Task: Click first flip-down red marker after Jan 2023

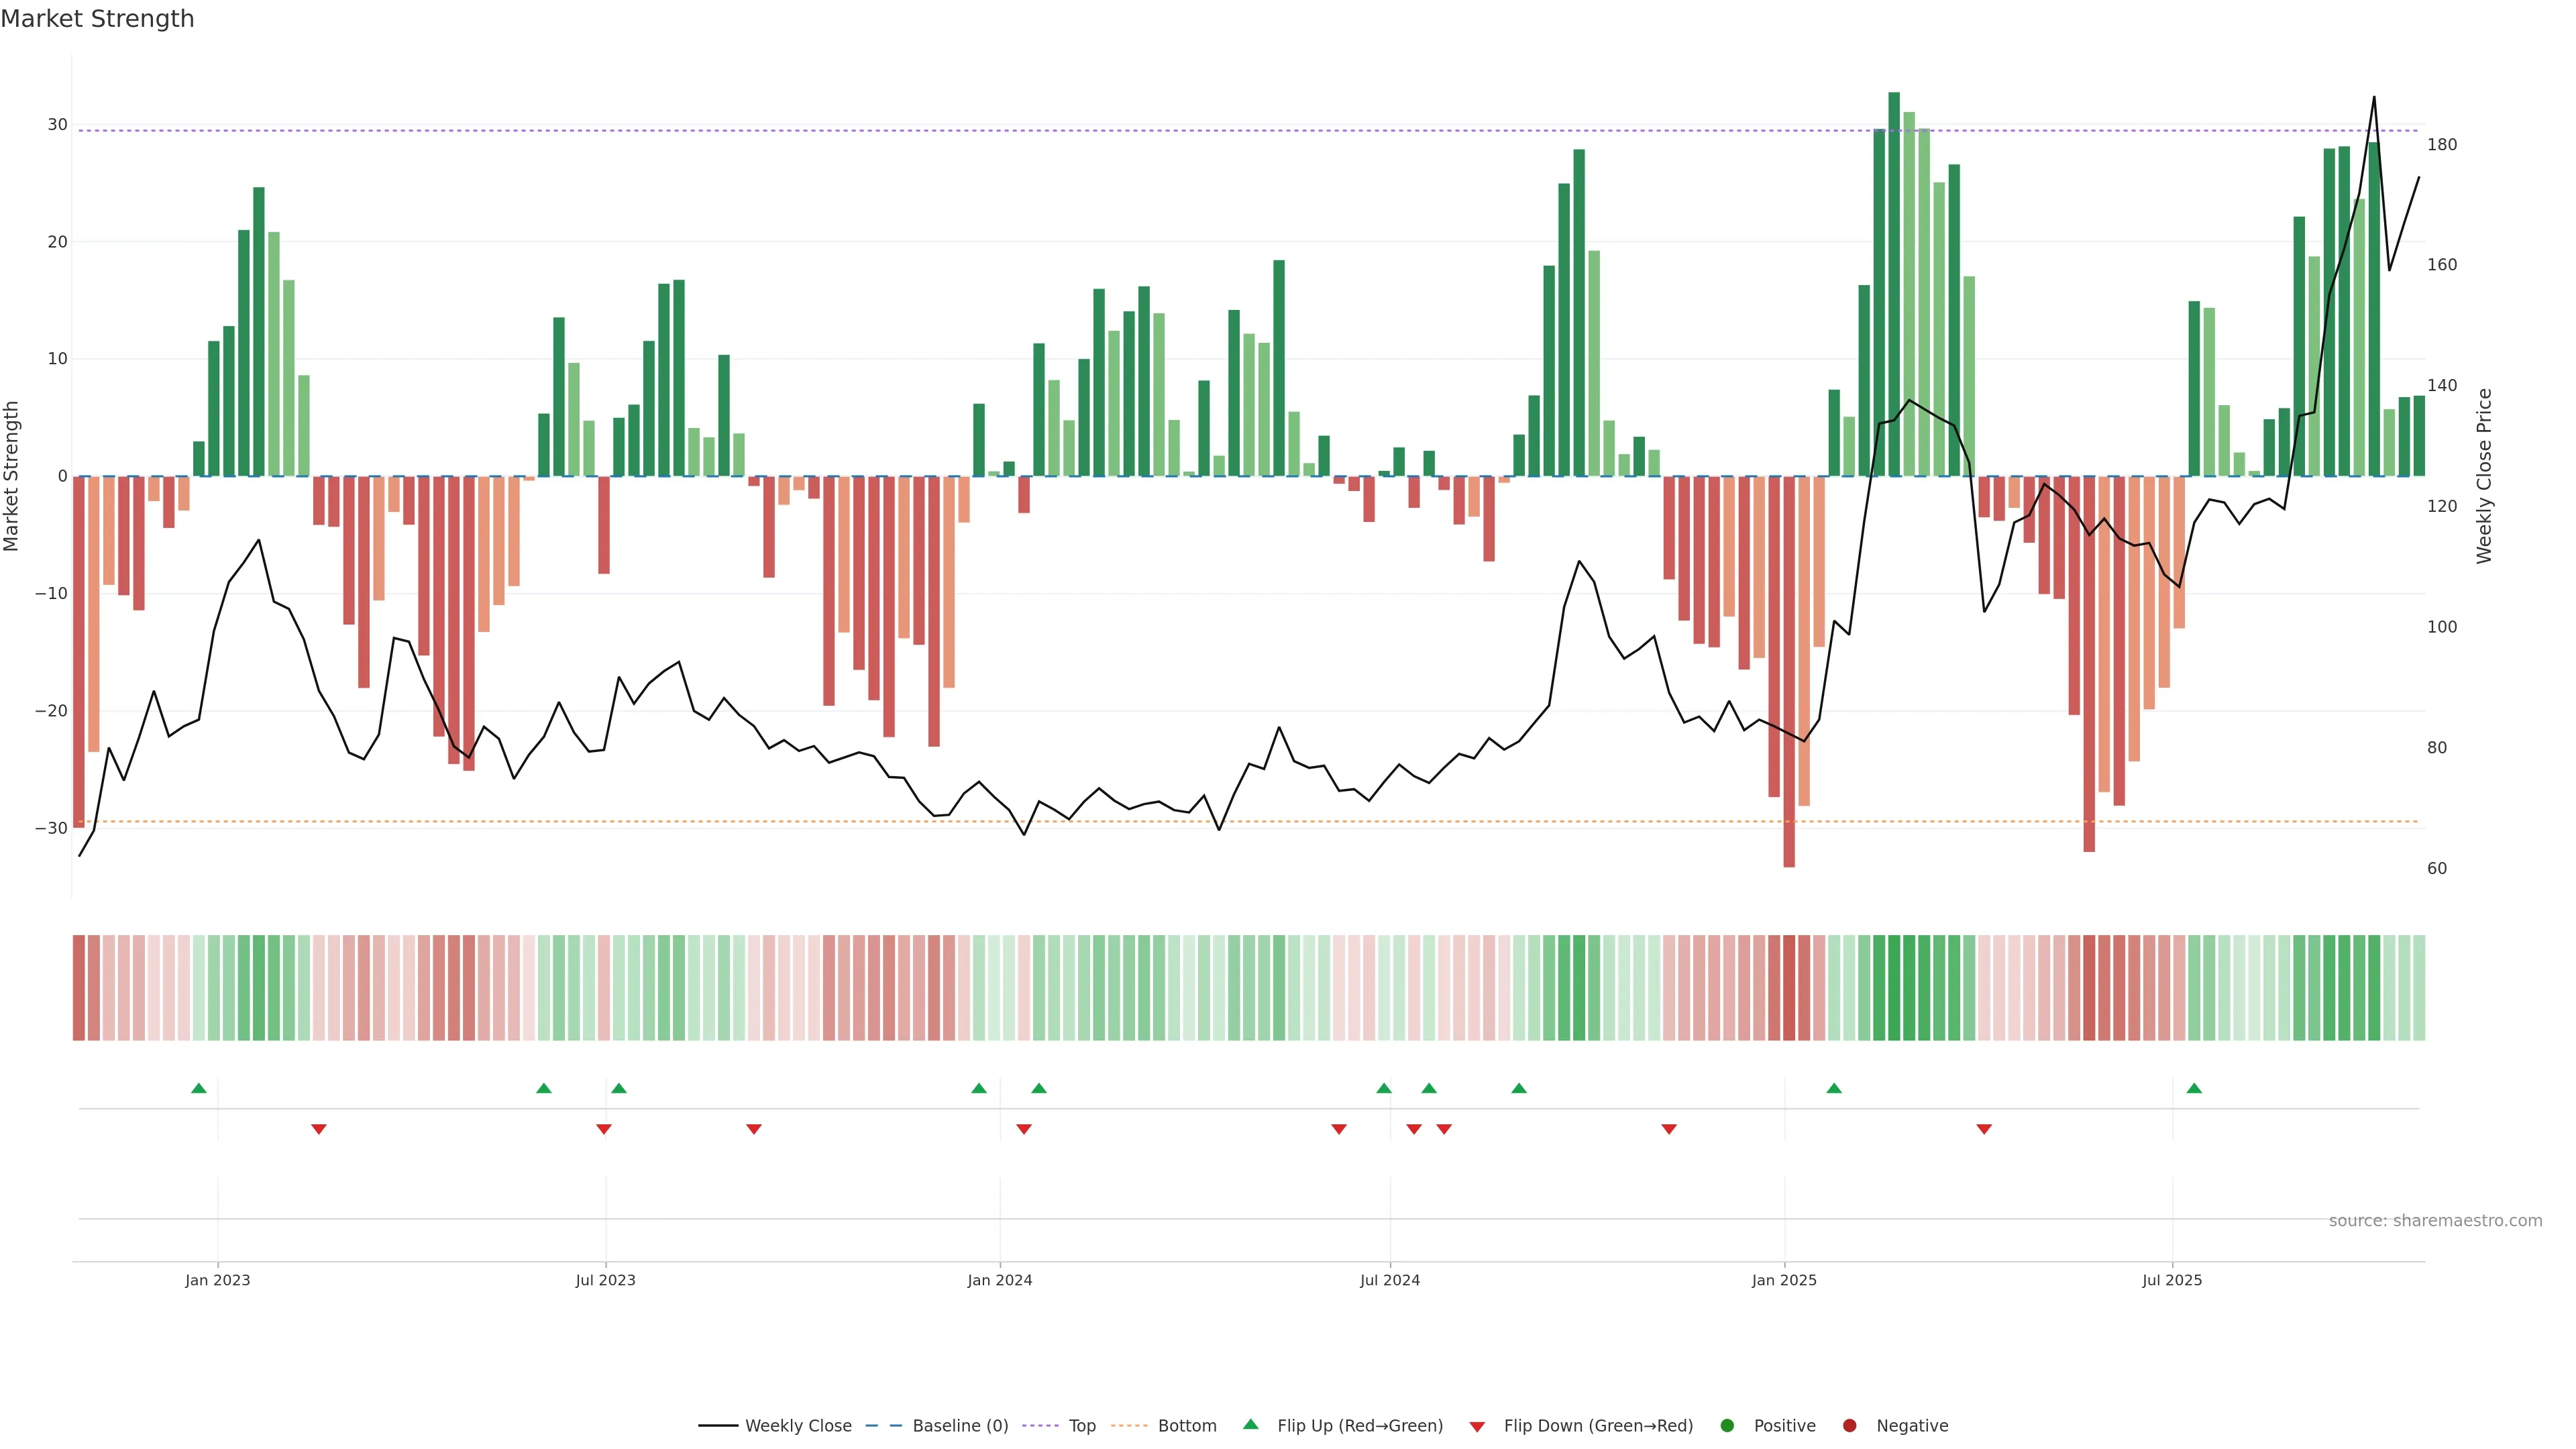Action: (x=319, y=1129)
